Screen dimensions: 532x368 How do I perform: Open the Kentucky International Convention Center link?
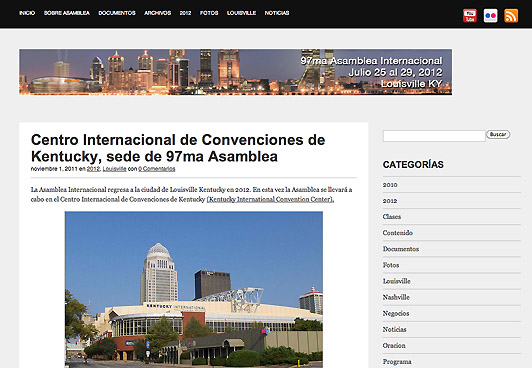click(x=270, y=199)
